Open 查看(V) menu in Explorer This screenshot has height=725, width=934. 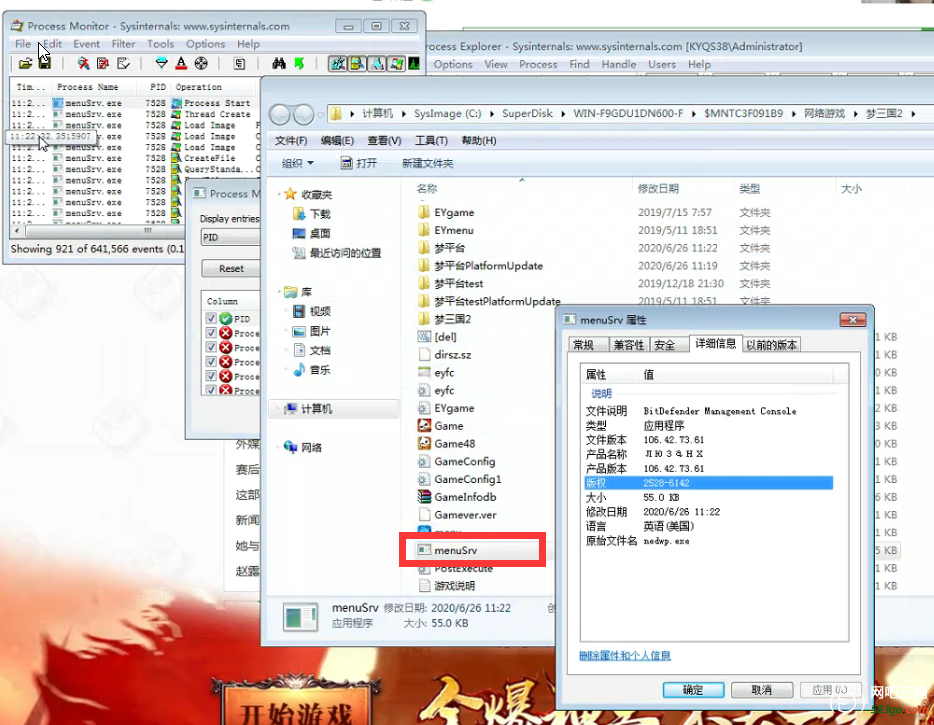coord(384,141)
